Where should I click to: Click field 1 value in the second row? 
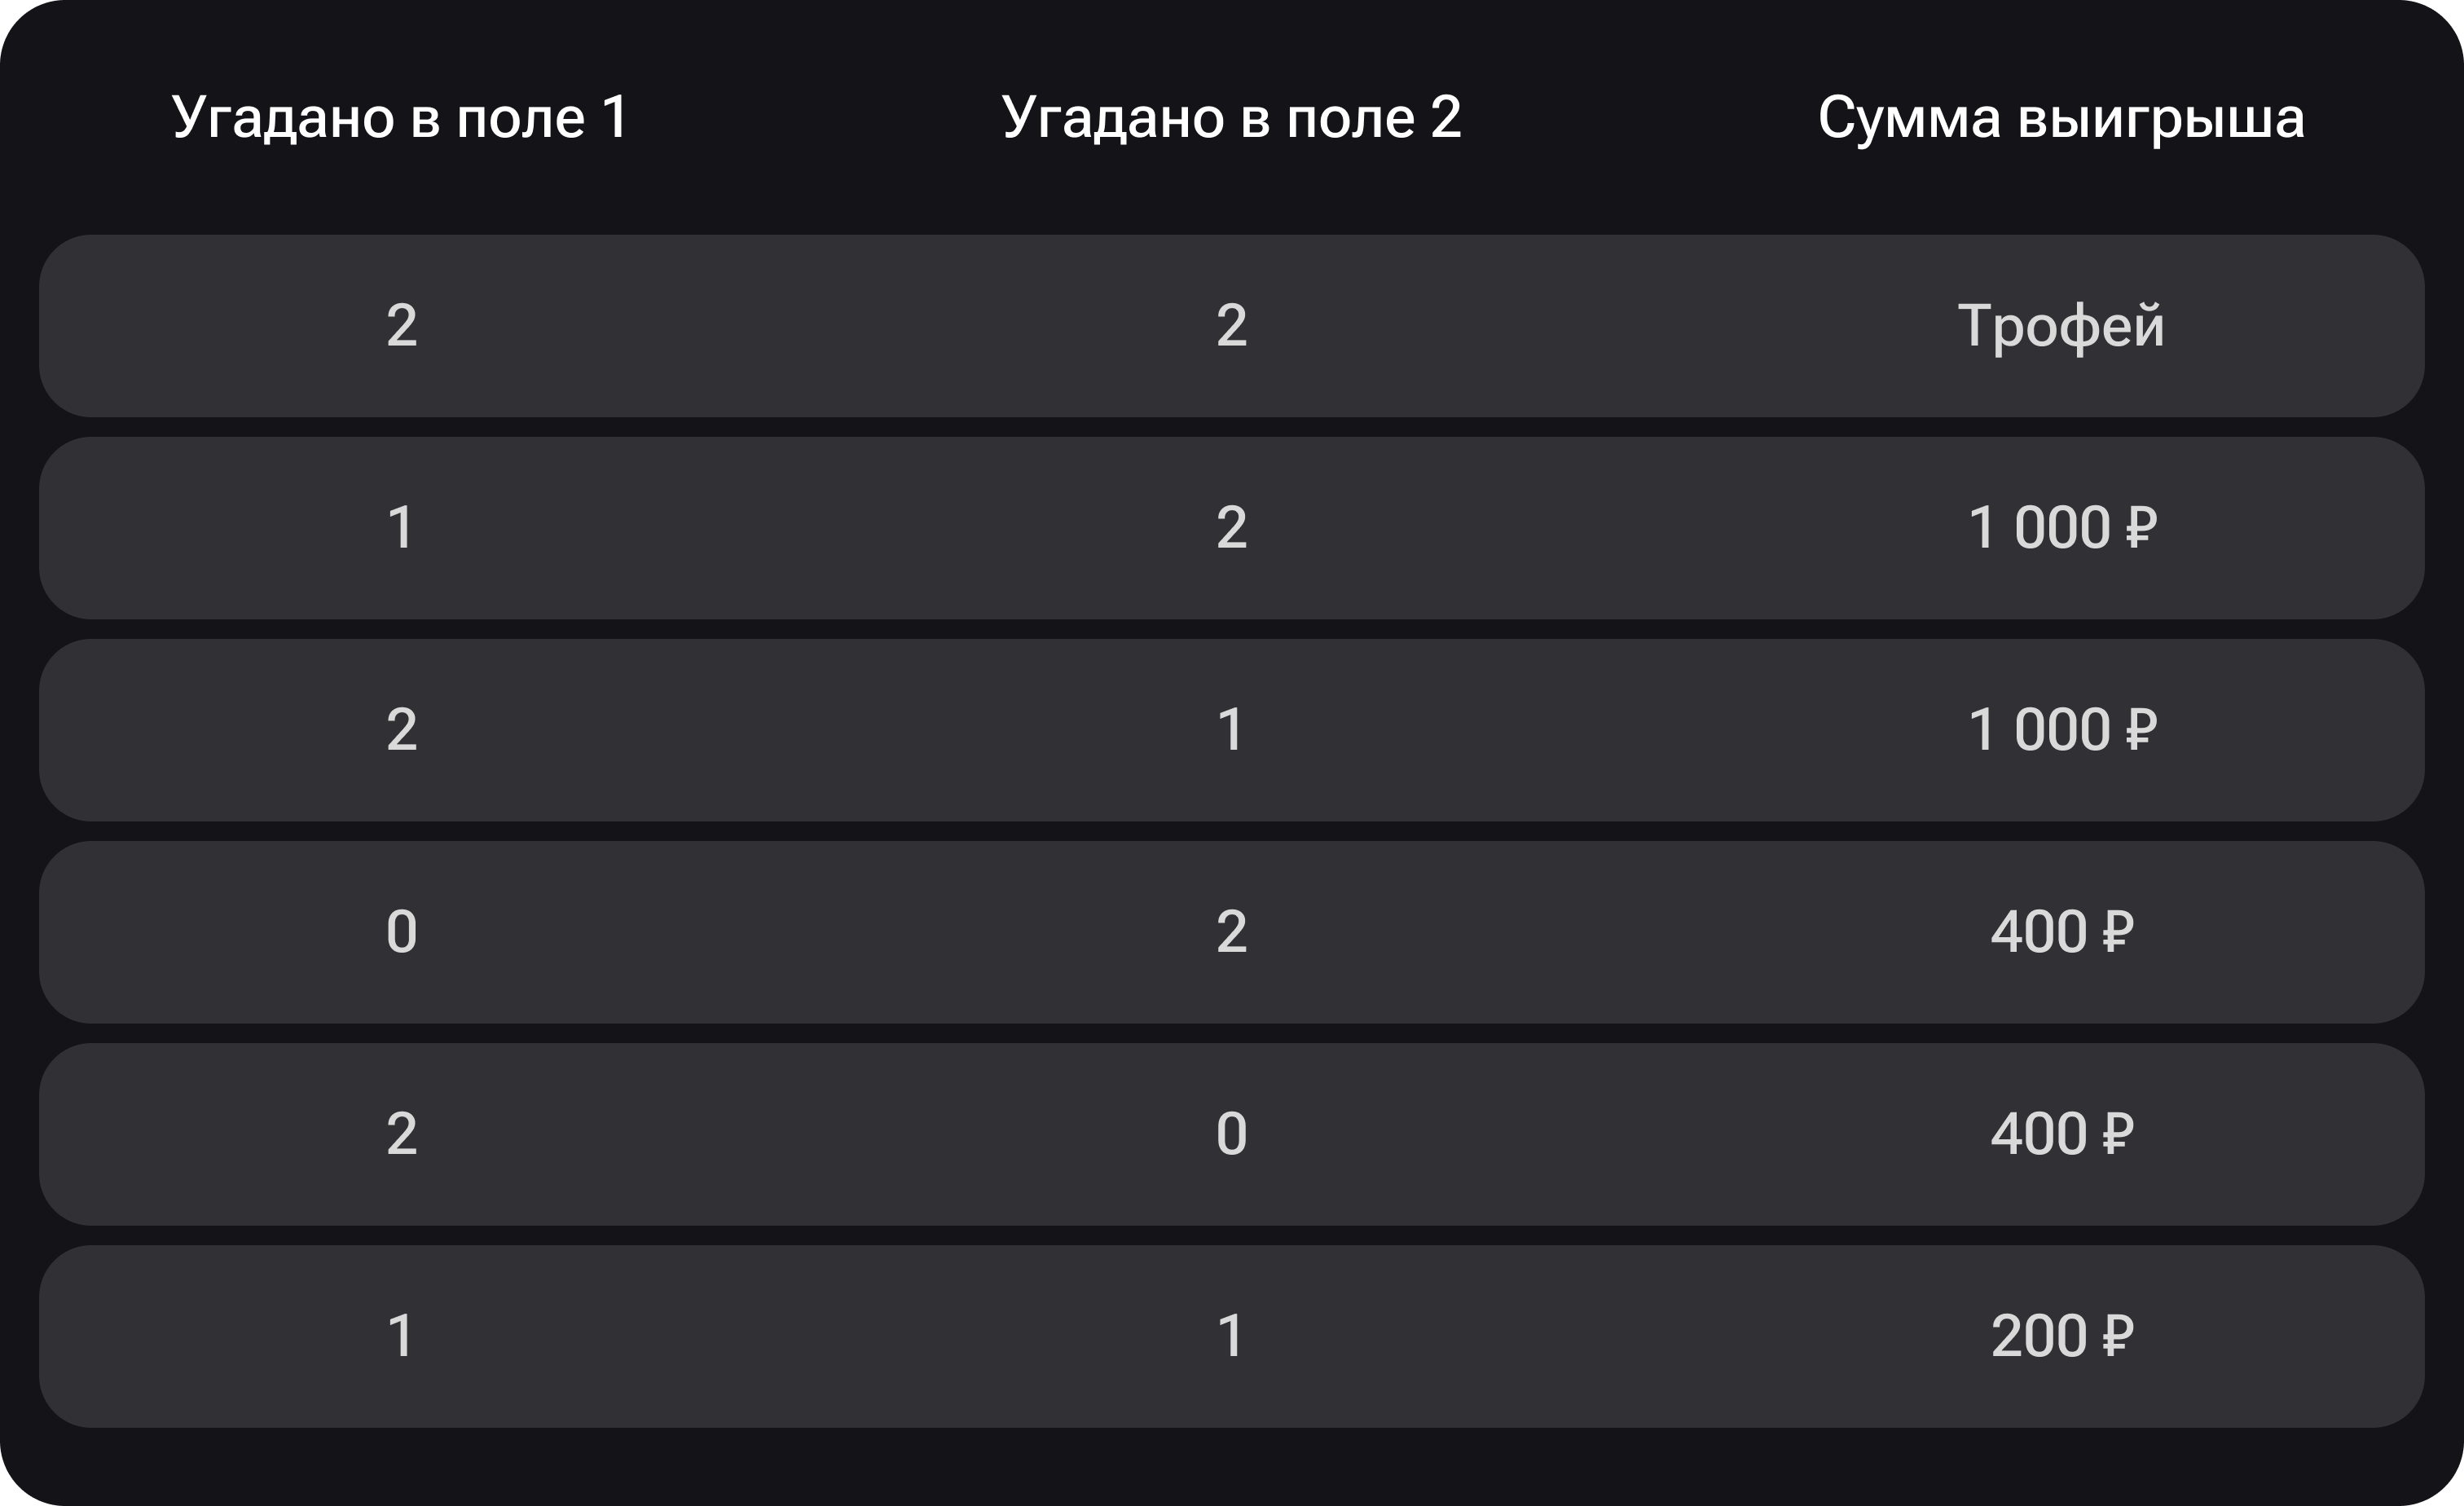(401, 528)
